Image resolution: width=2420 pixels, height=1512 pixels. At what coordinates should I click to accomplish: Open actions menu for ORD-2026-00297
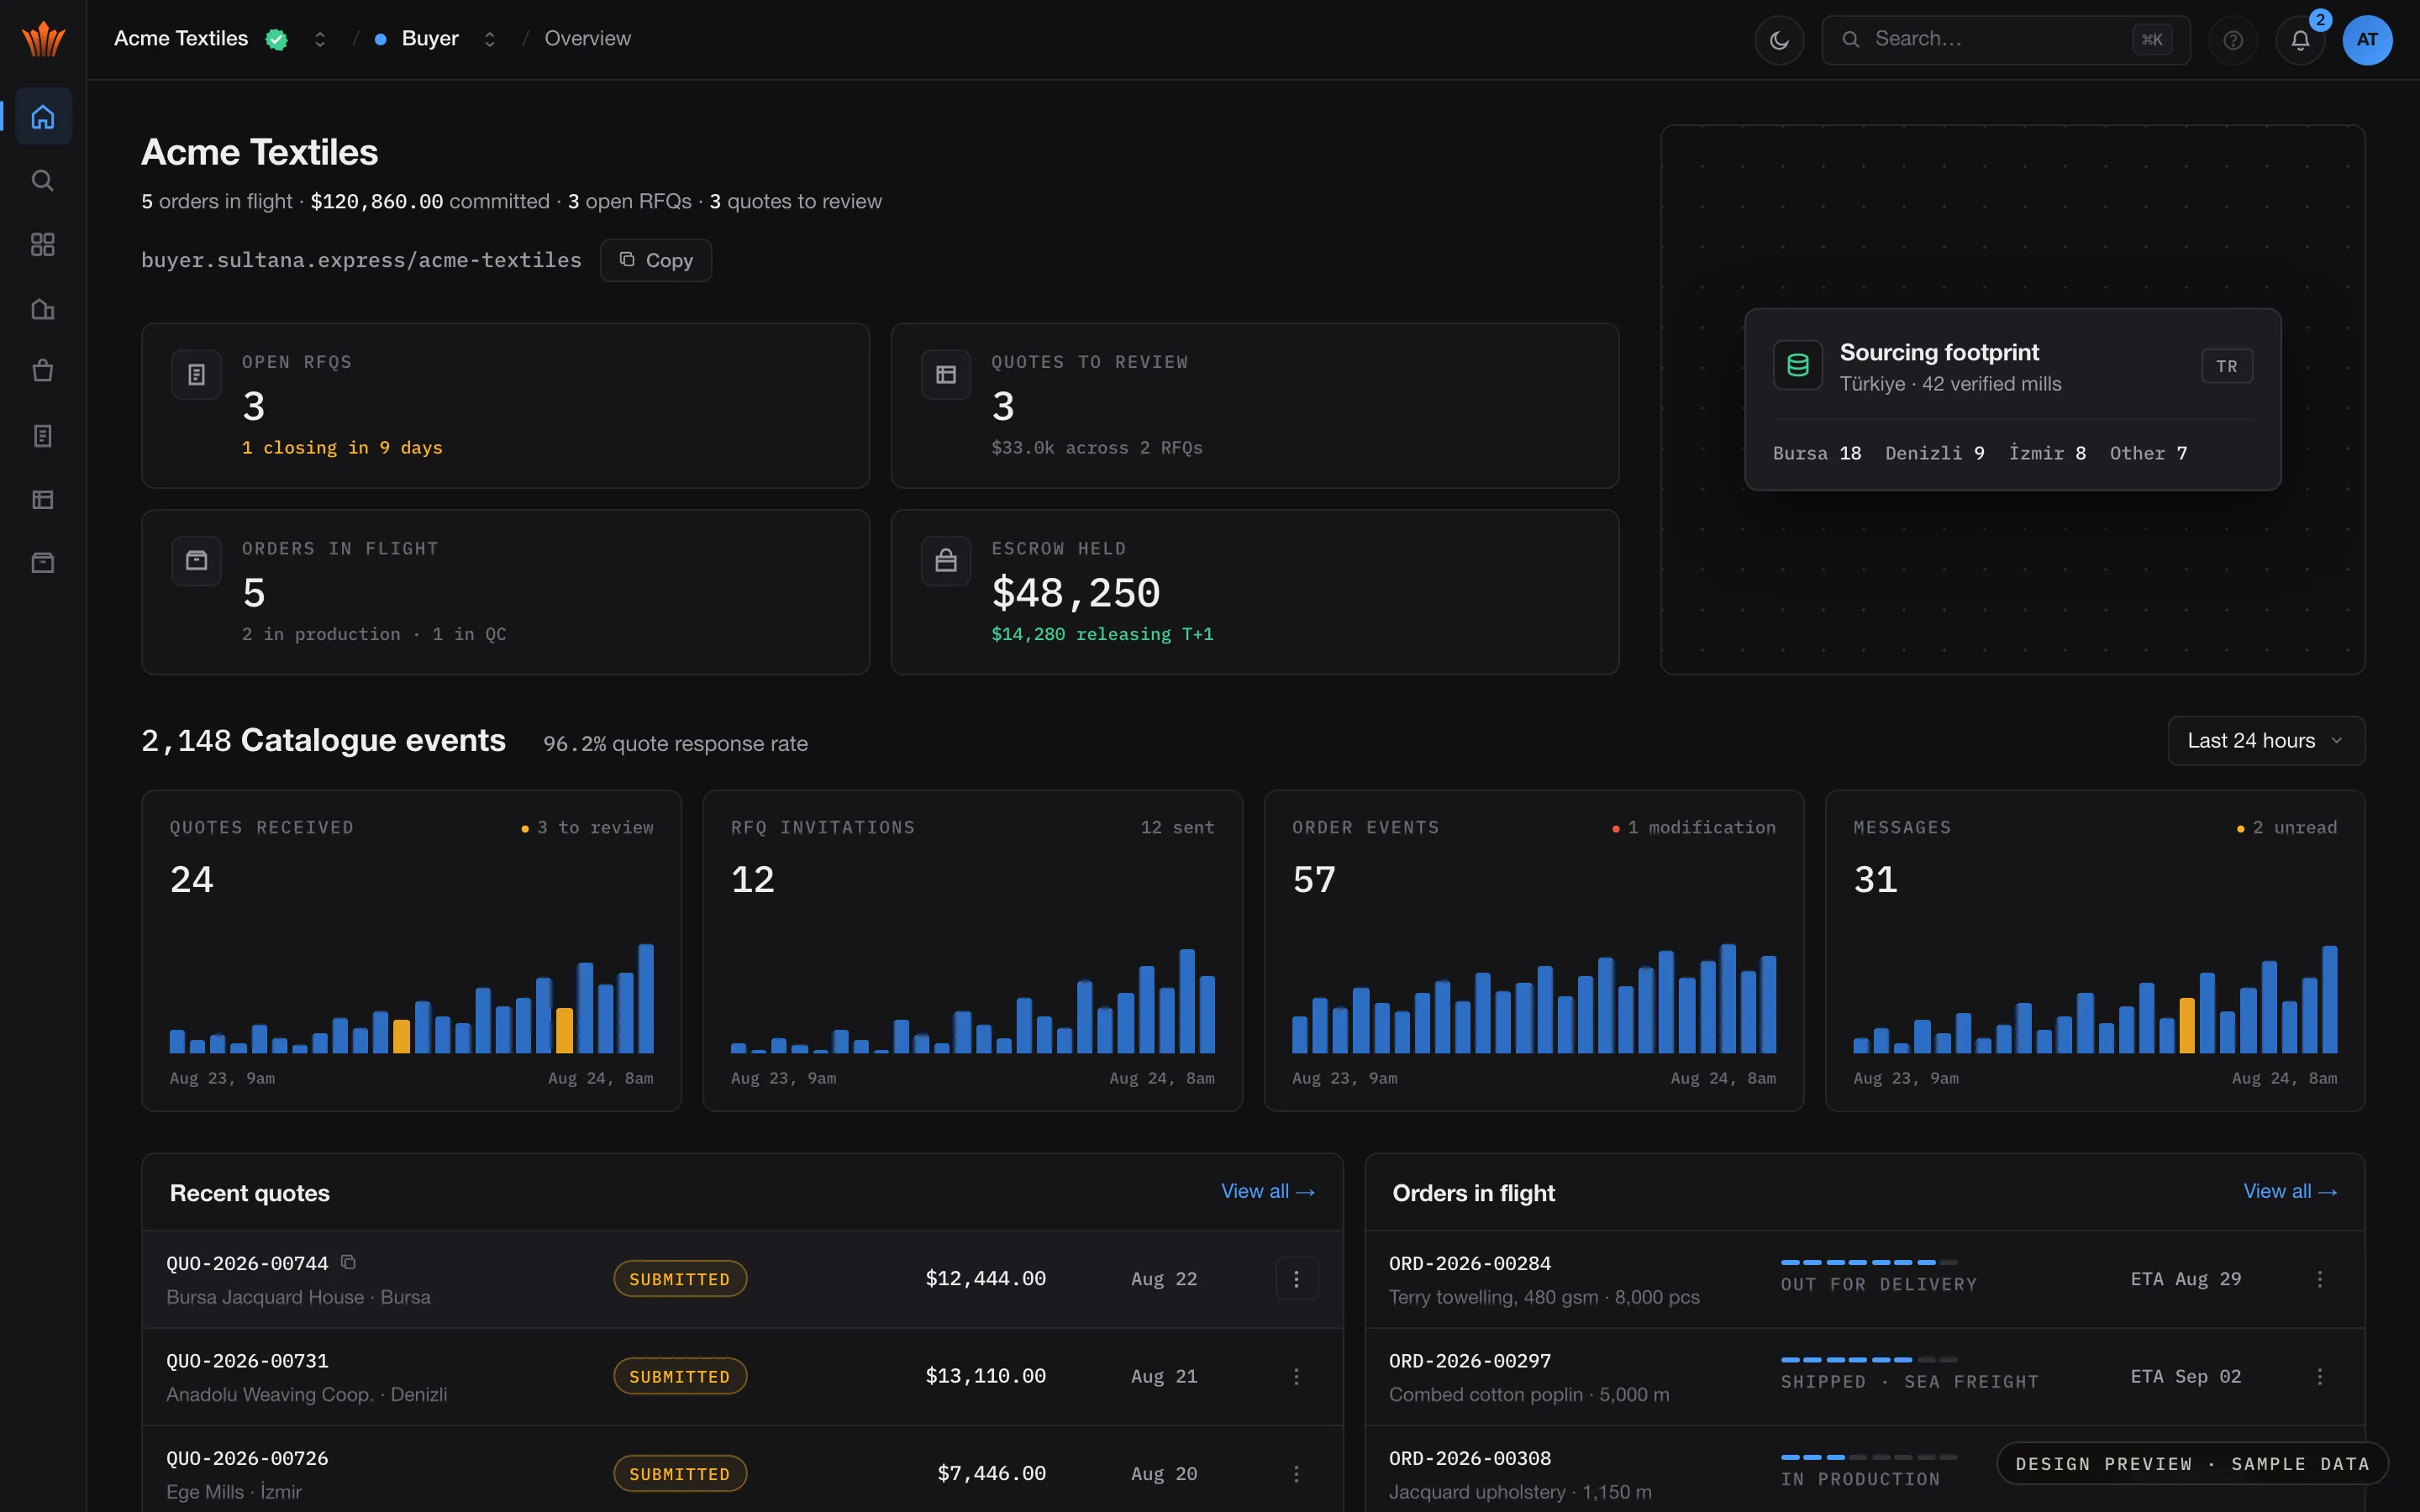pos(2320,1377)
